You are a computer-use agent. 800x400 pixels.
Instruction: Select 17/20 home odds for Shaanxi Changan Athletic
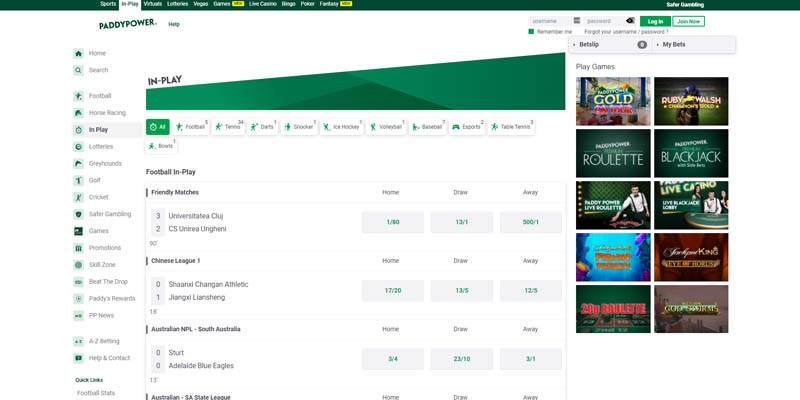coord(393,291)
